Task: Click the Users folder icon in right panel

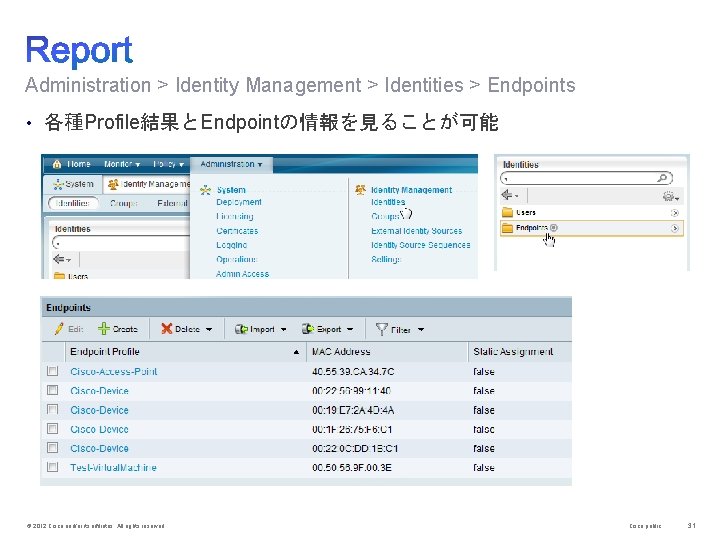Action: point(507,213)
